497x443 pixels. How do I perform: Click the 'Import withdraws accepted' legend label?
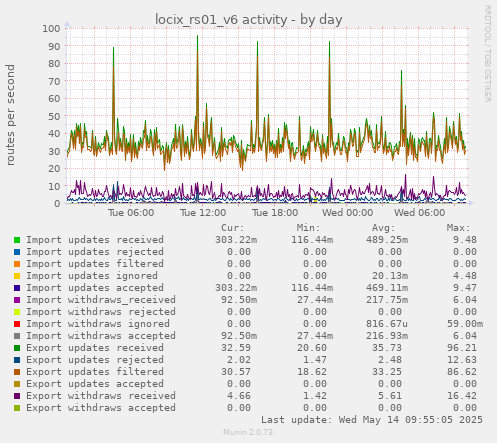(x=101, y=336)
